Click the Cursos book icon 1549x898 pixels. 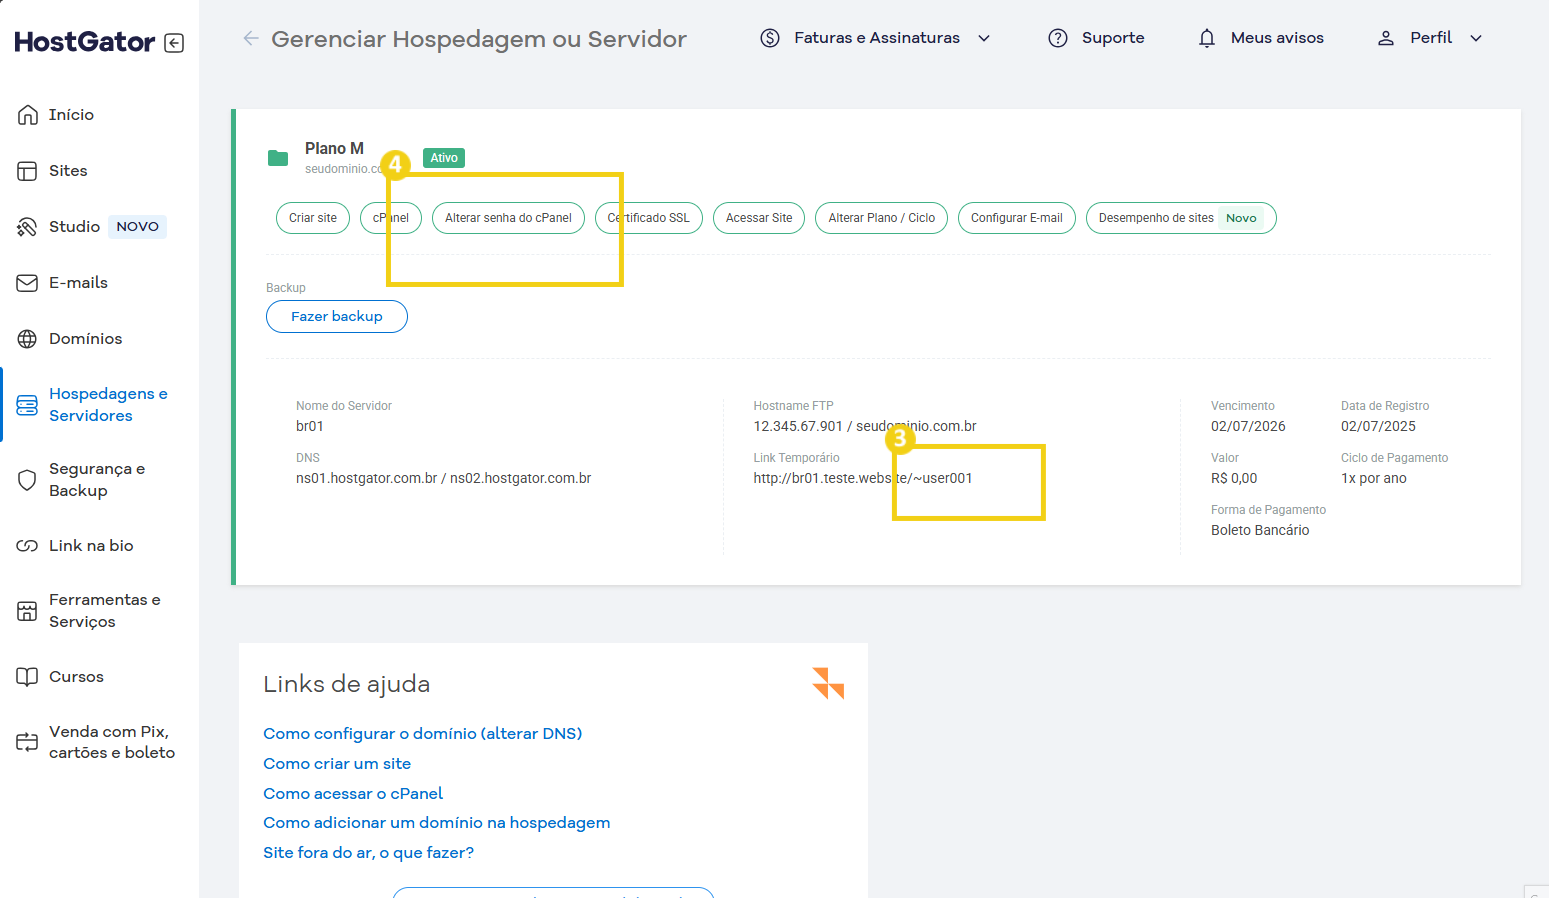[x=27, y=677]
